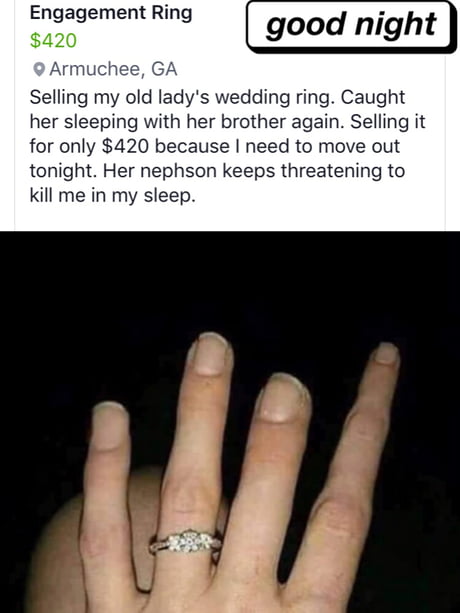Open the Engagement Ring listing title

111,13
